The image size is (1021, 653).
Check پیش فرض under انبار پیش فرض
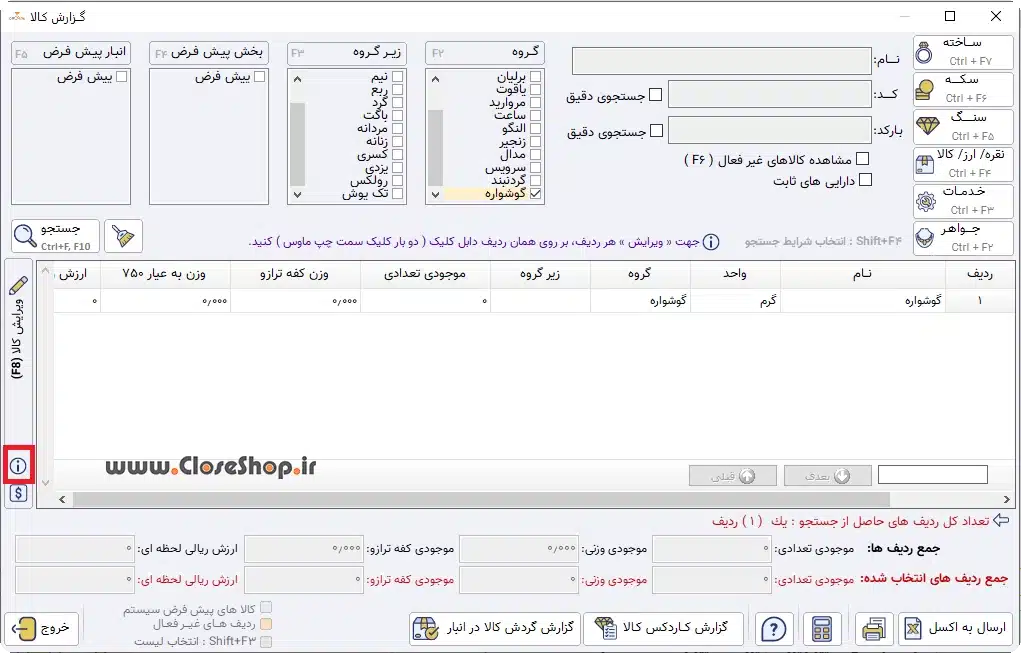(x=121, y=77)
